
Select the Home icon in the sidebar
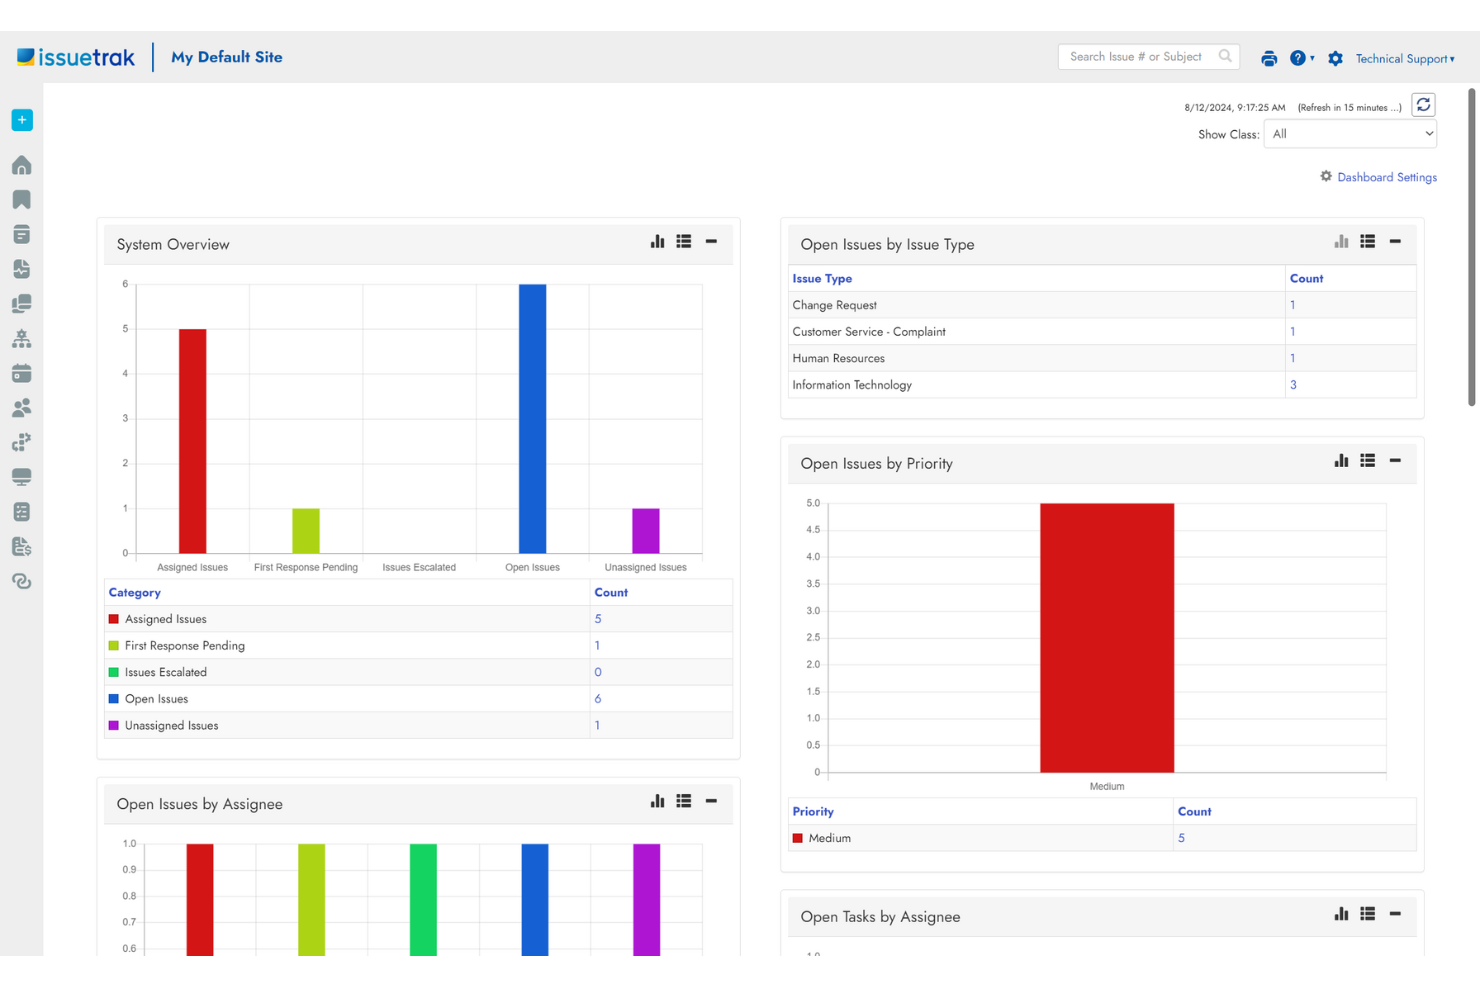coord(21,164)
